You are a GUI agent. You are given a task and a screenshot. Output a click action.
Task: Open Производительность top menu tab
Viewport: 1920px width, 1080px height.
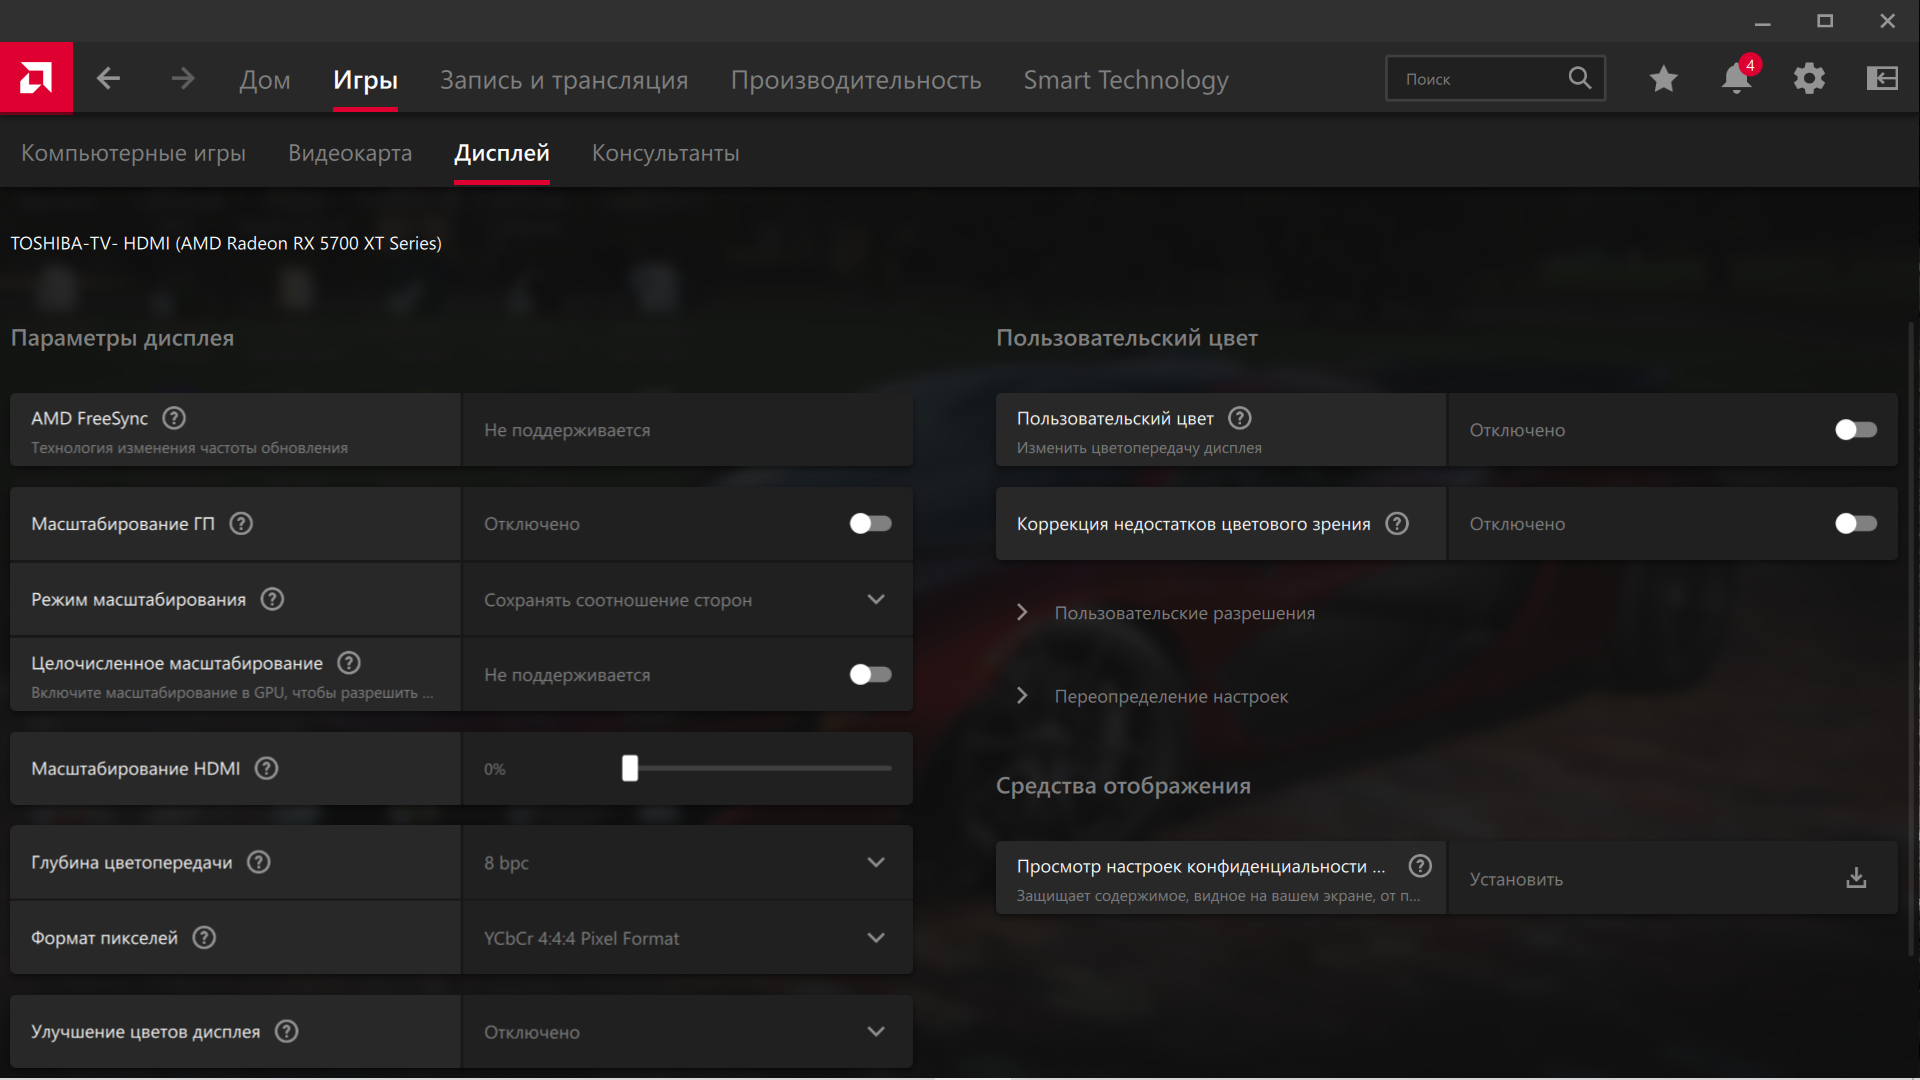[x=856, y=80]
